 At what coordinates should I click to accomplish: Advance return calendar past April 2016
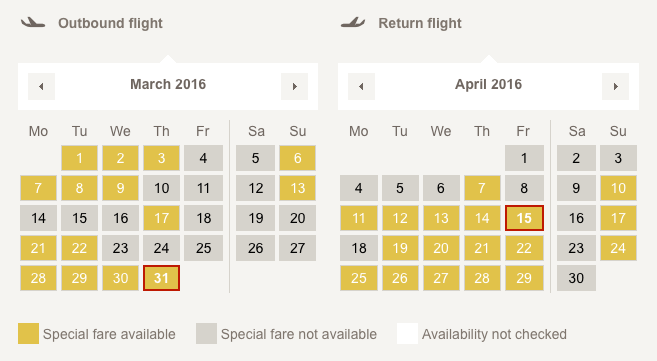coord(616,87)
